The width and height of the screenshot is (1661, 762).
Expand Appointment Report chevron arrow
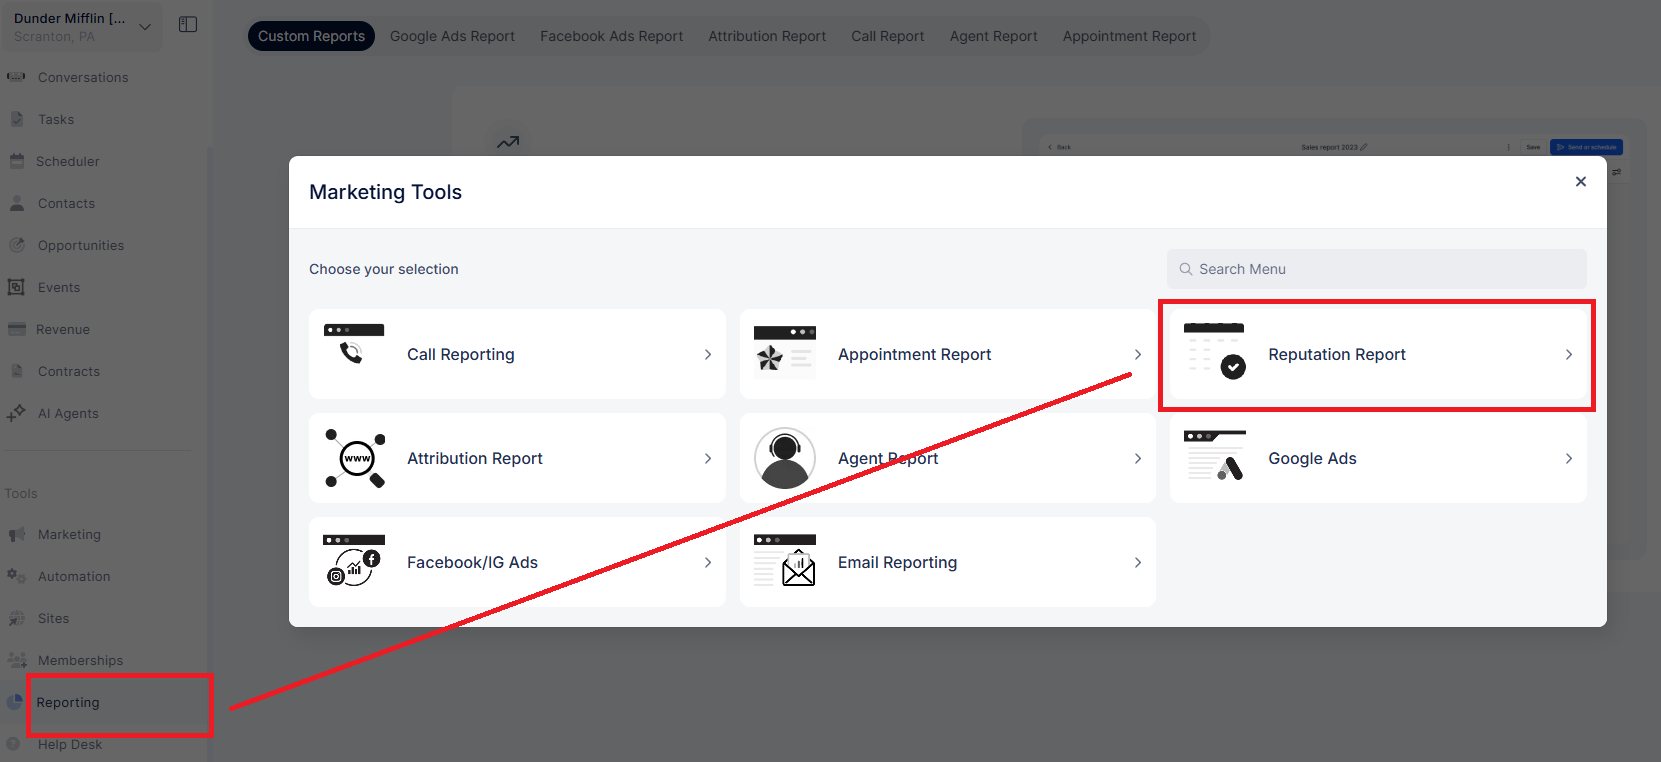click(1138, 354)
